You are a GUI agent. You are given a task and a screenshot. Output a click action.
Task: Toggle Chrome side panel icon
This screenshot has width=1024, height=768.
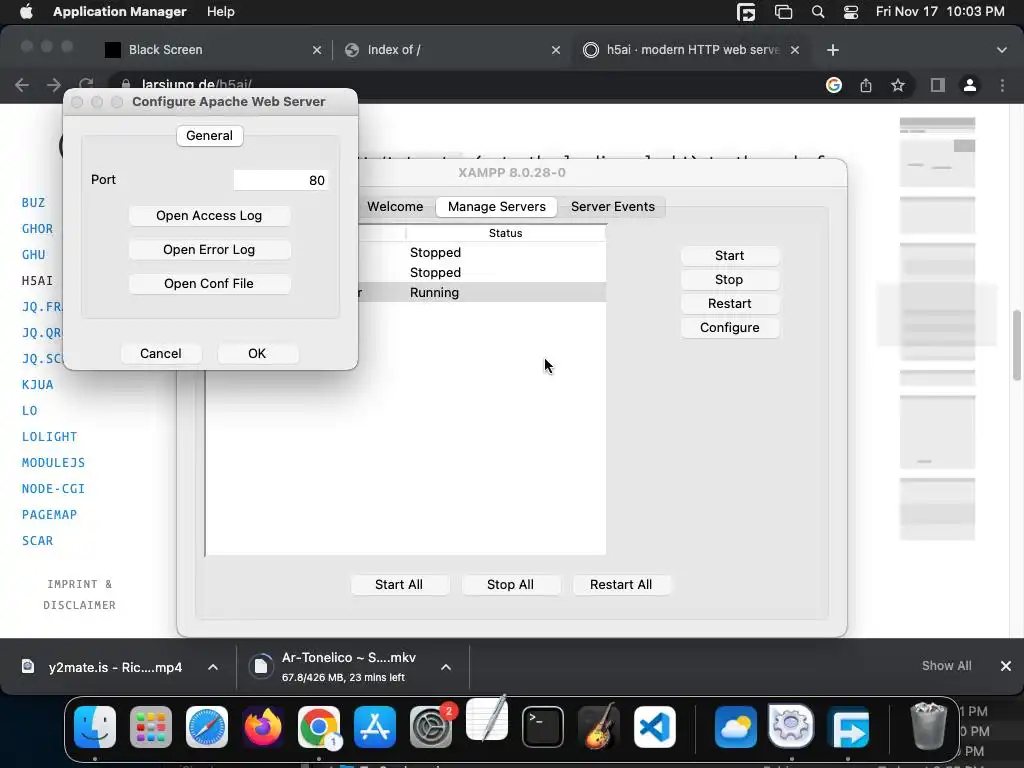coord(938,85)
